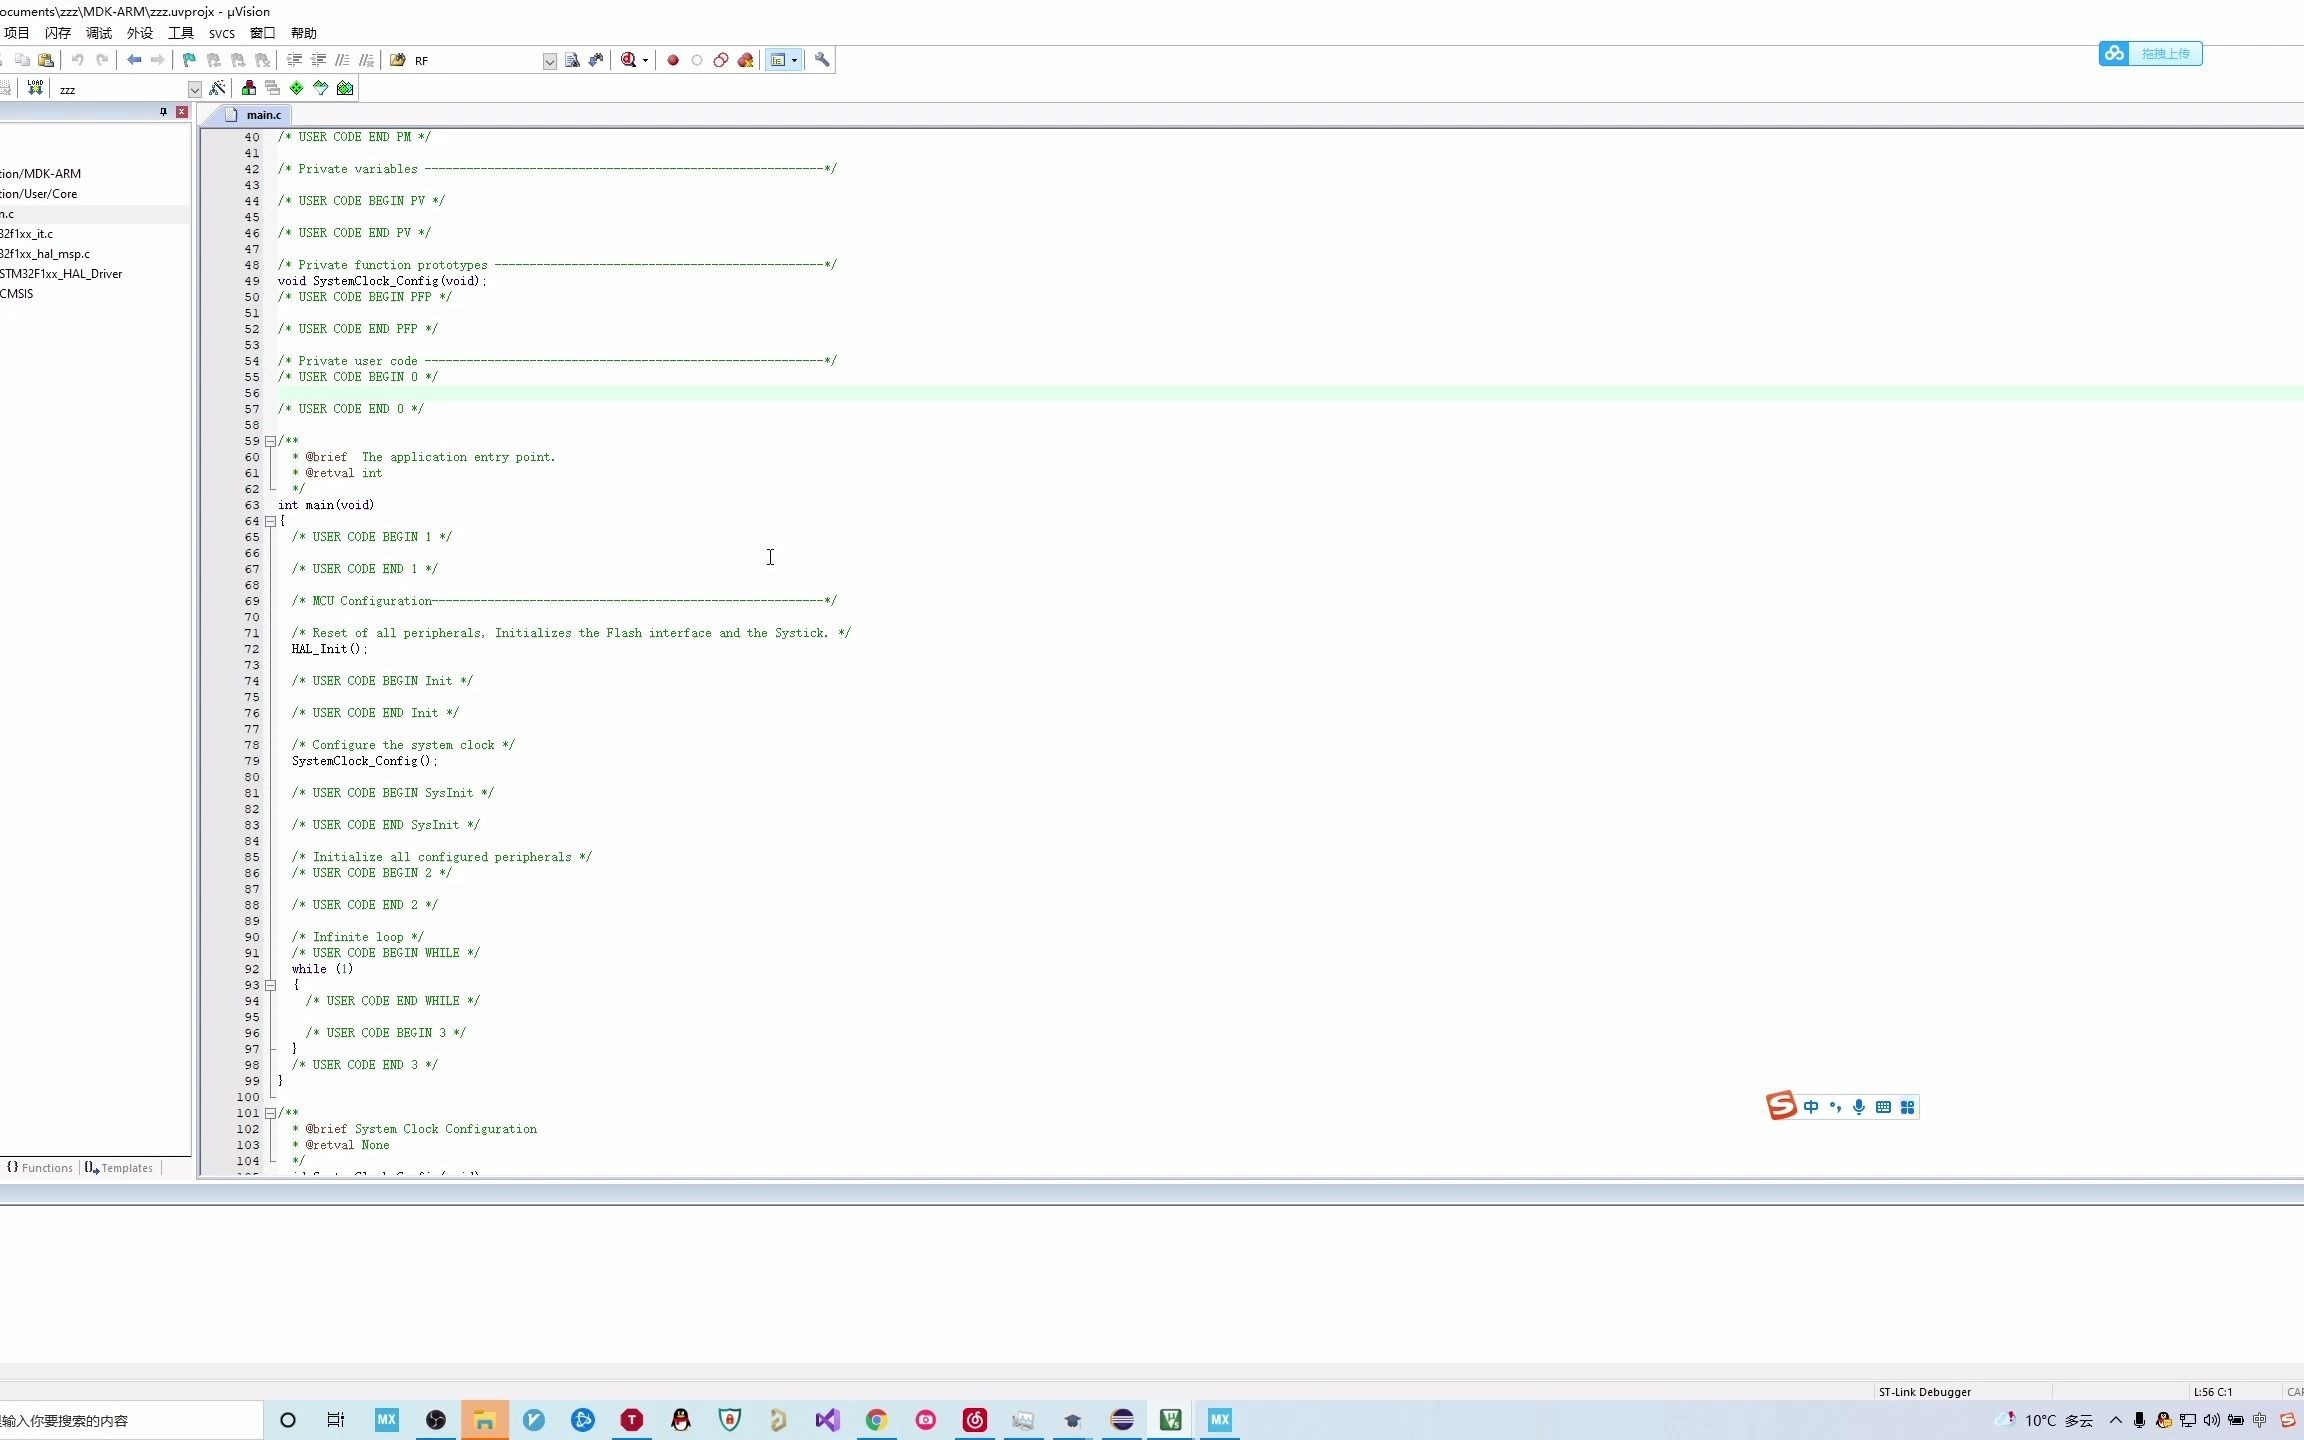2304x1440 pixels.
Task: Click the Manage Project Items blocks icon
Action: [x=249, y=88]
